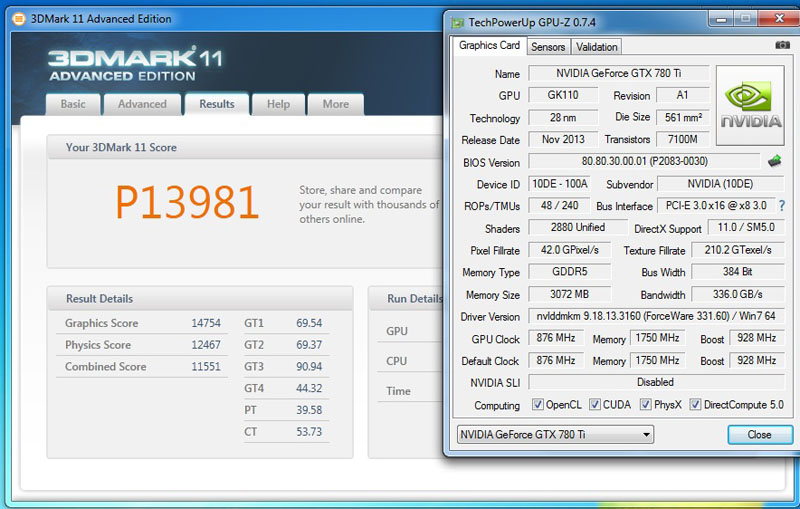This screenshot has height=509, width=800.
Task: Click the camera screenshot icon in GPU-Z
Action: click(782, 46)
